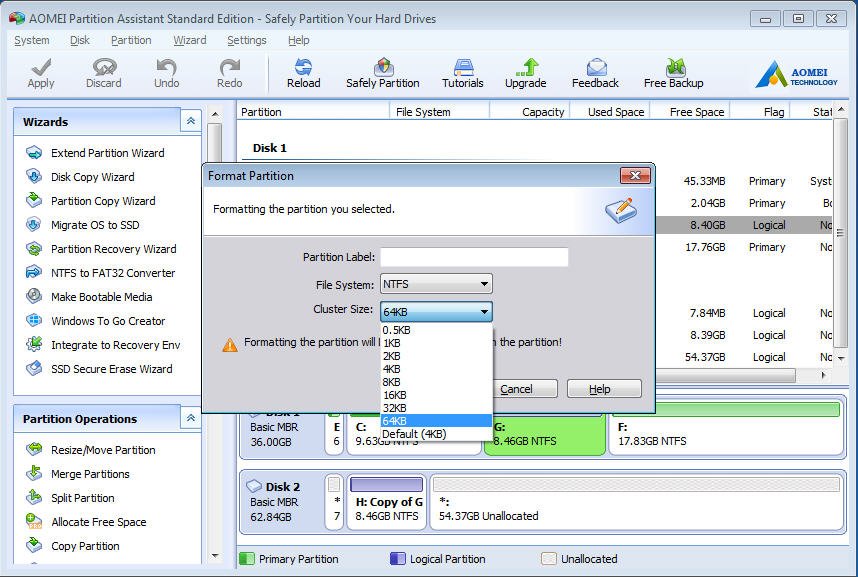Click the Reload toolbar icon

click(304, 73)
